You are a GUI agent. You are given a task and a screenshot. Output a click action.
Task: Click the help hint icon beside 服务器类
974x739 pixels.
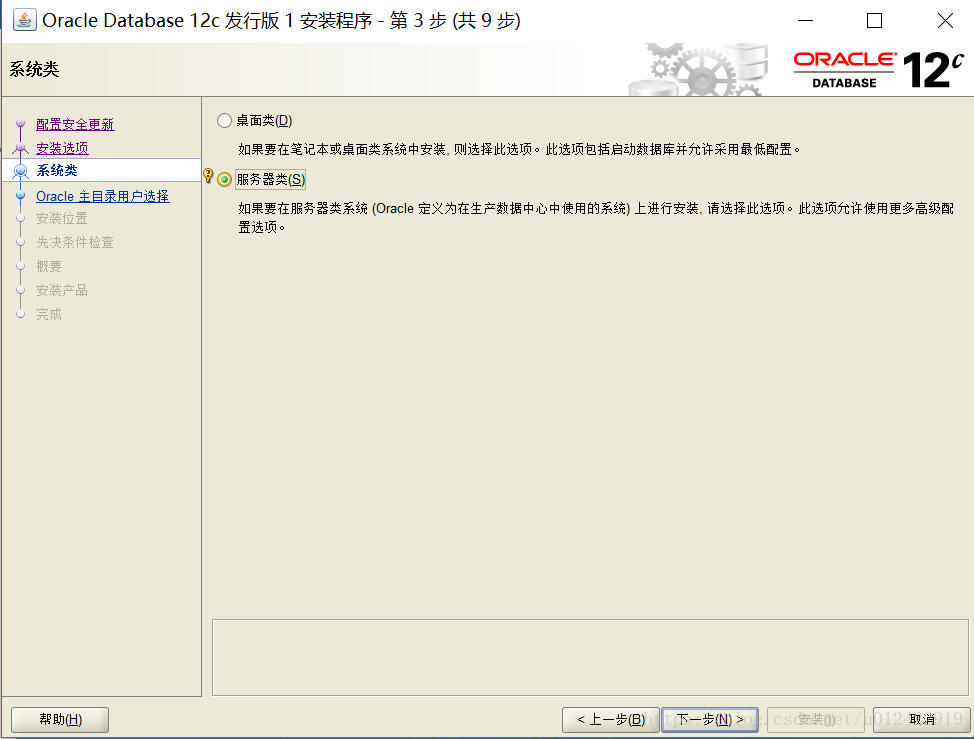pyautogui.click(x=208, y=176)
